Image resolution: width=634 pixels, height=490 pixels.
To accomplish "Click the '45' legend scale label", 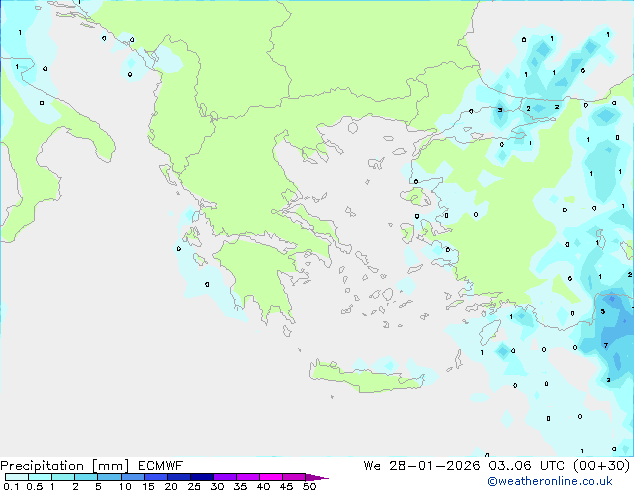I will [287, 486].
